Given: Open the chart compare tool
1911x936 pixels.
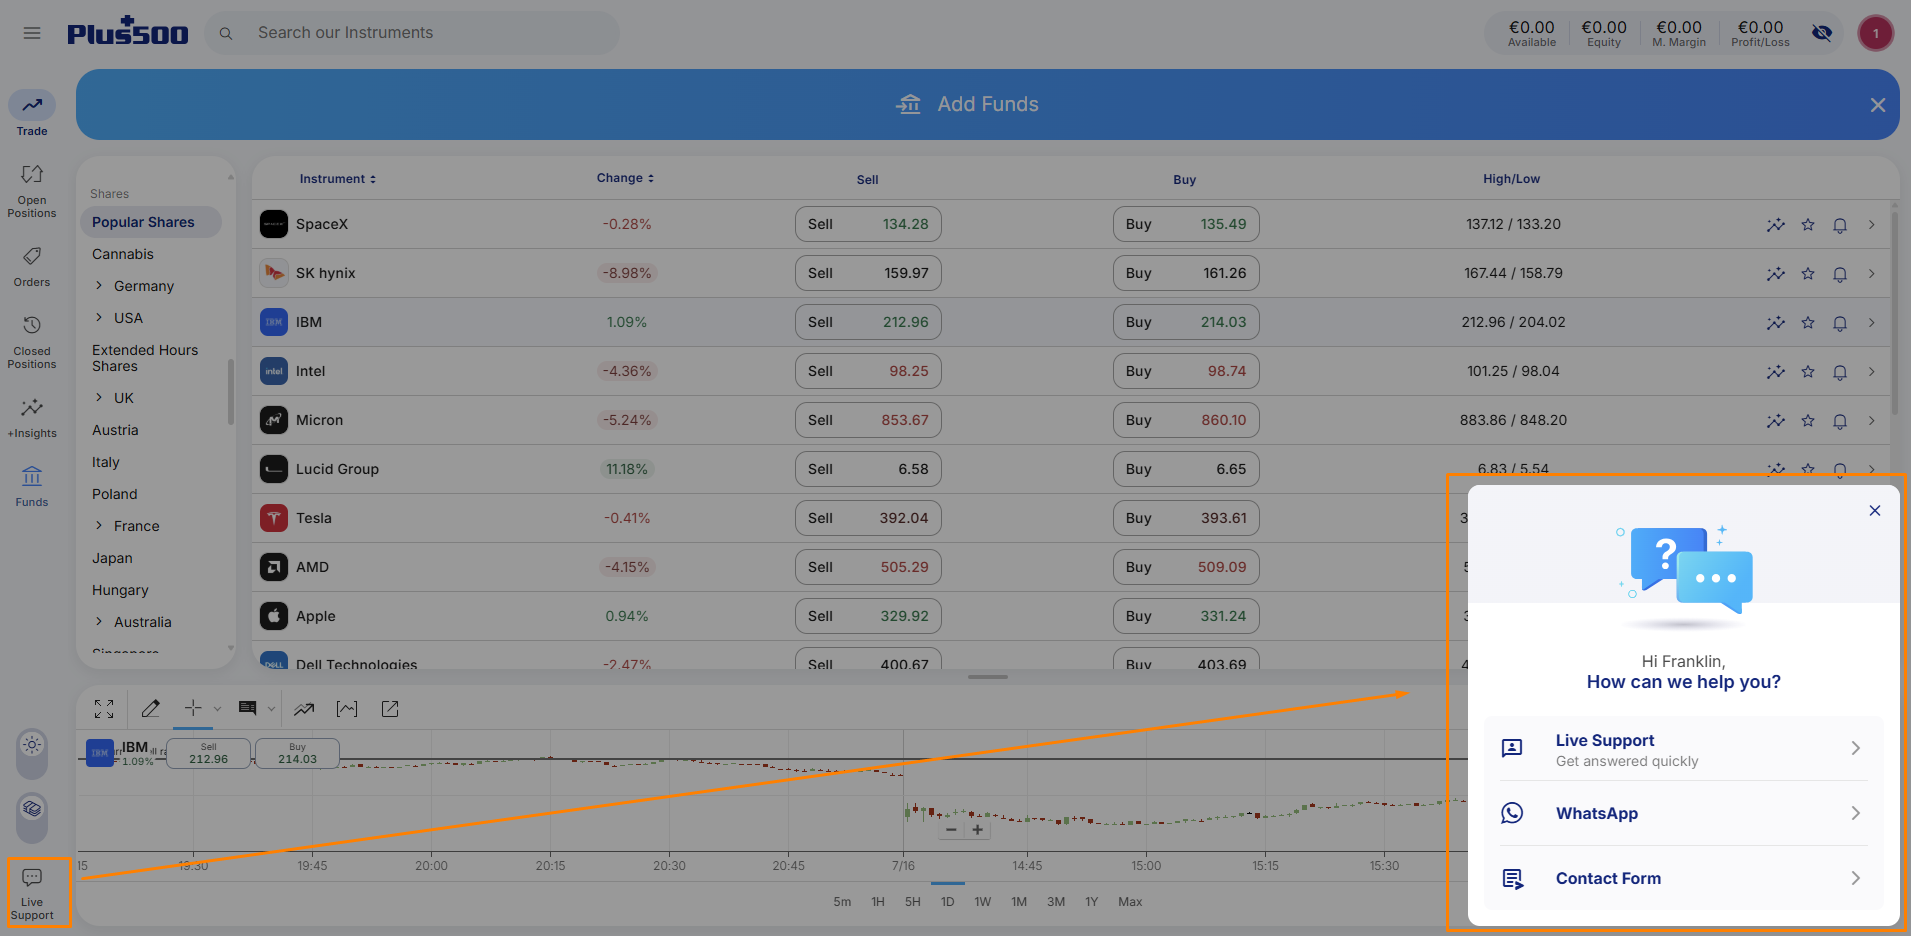Looking at the screenshot, I should (347, 709).
